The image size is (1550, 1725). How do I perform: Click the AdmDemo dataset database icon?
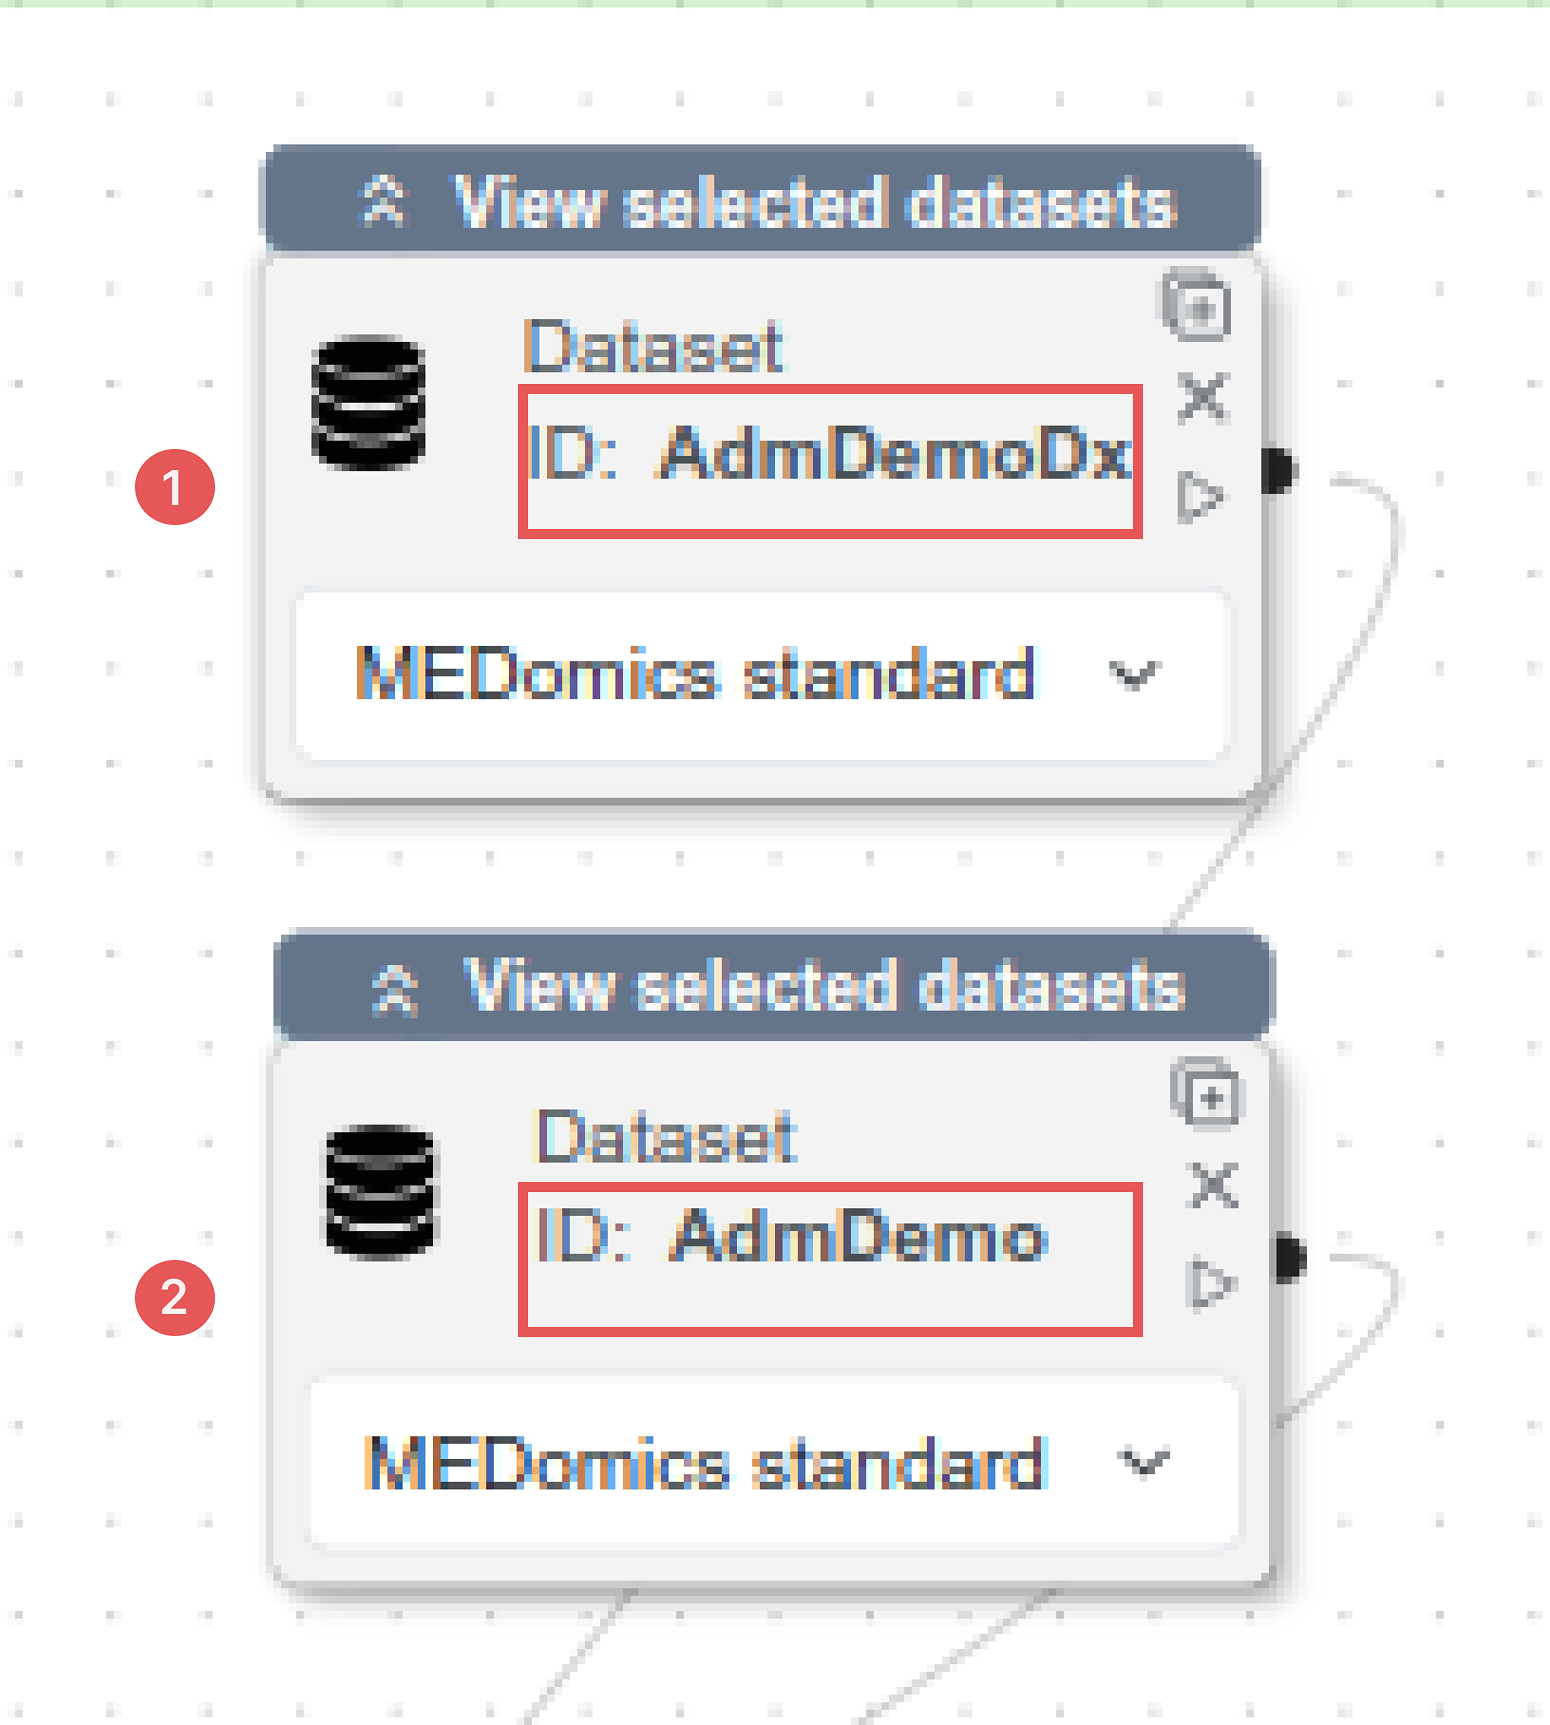(x=381, y=1191)
